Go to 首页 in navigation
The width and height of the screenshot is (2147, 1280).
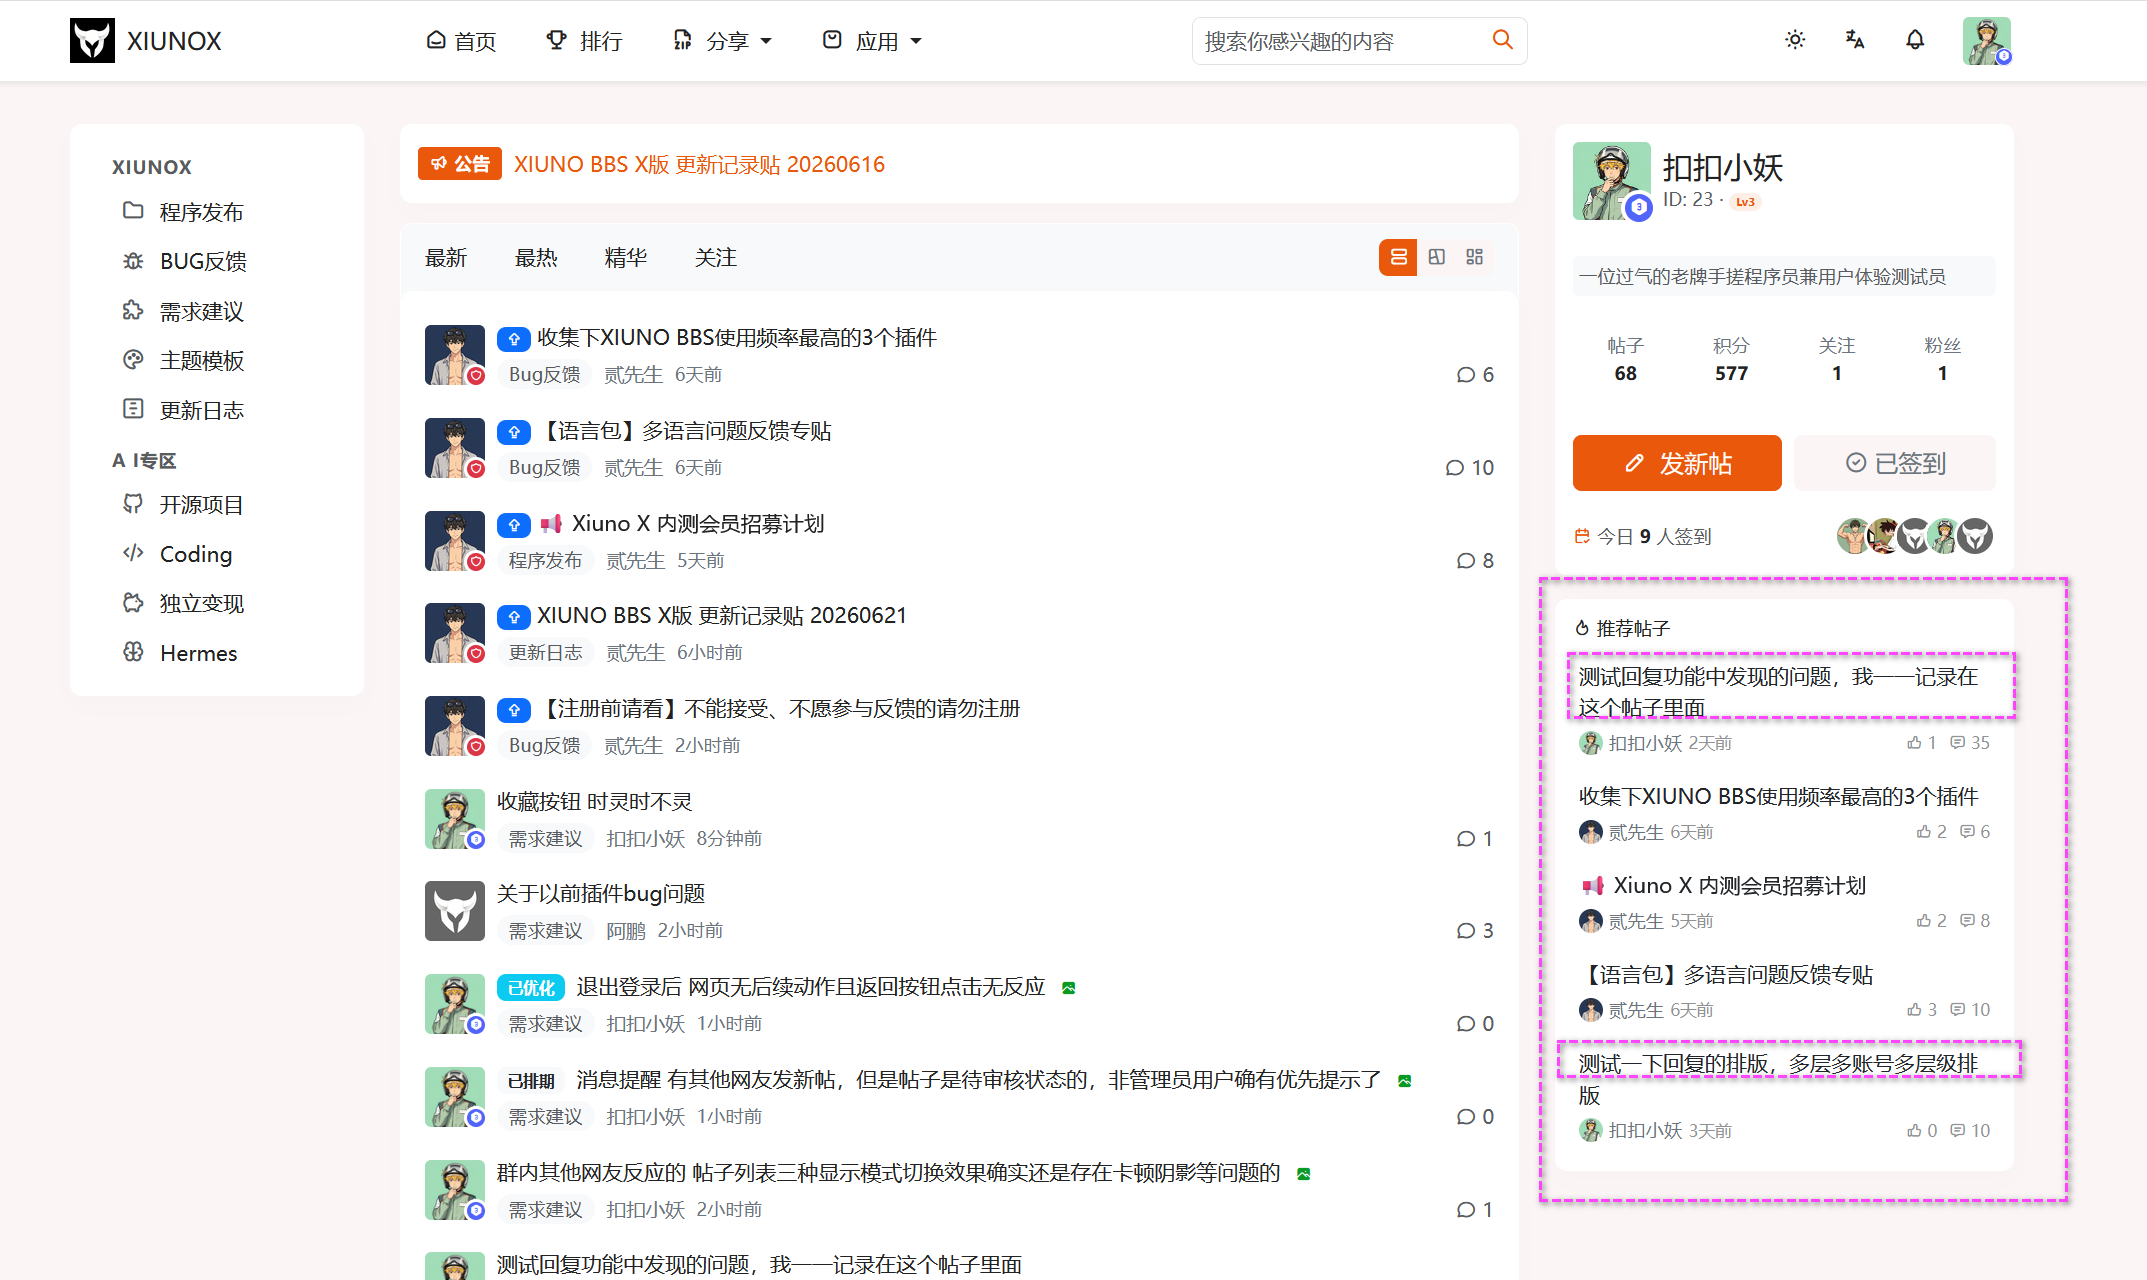click(461, 41)
